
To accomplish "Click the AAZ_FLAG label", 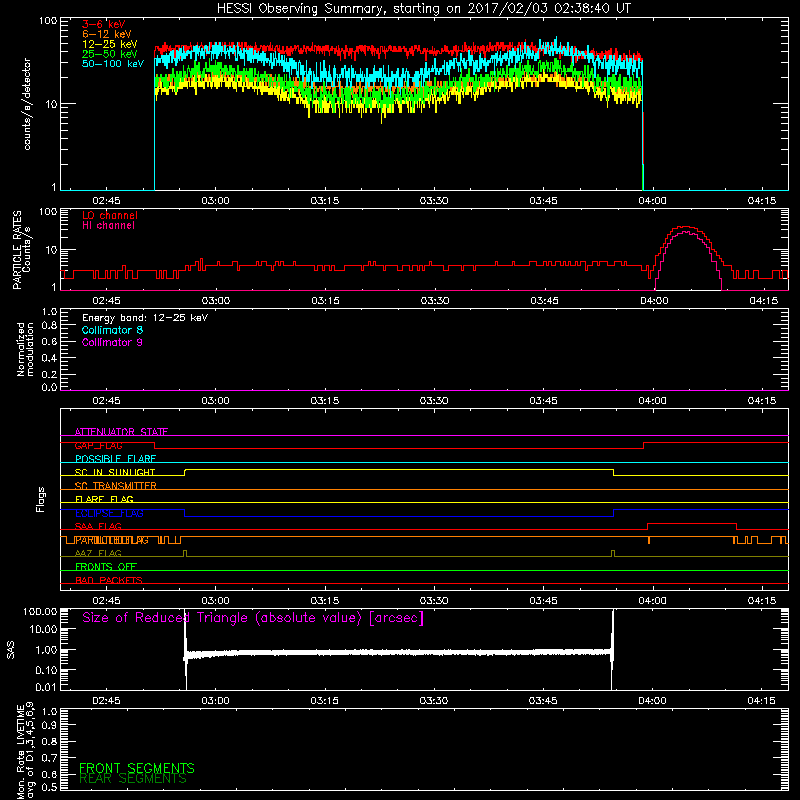I will (x=98, y=553).
